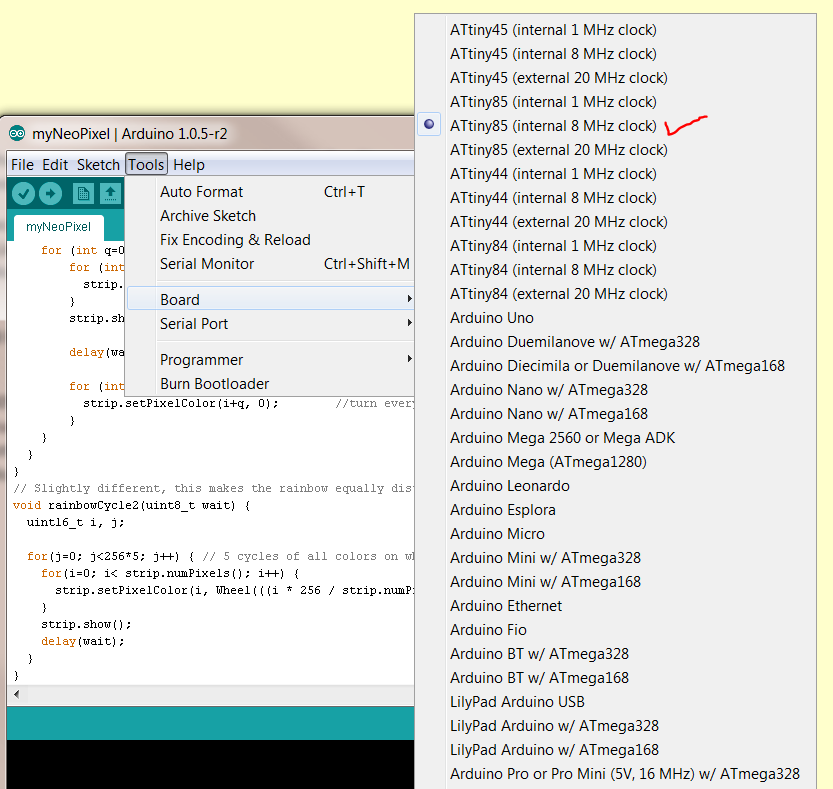Viewport: 833px width, 789px height.
Task: Choose Arduino Nano w/ ATmega328
Action: point(549,389)
